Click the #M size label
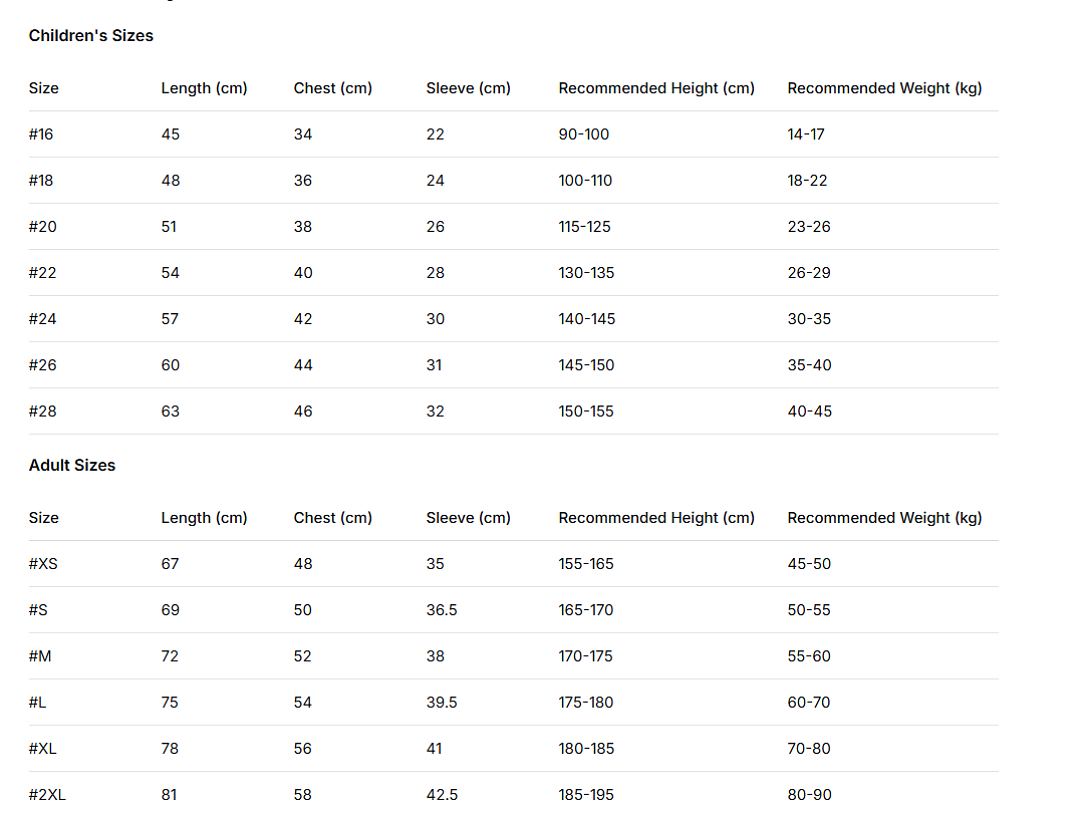Viewport: 1080px width, 817px height. [40, 656]
